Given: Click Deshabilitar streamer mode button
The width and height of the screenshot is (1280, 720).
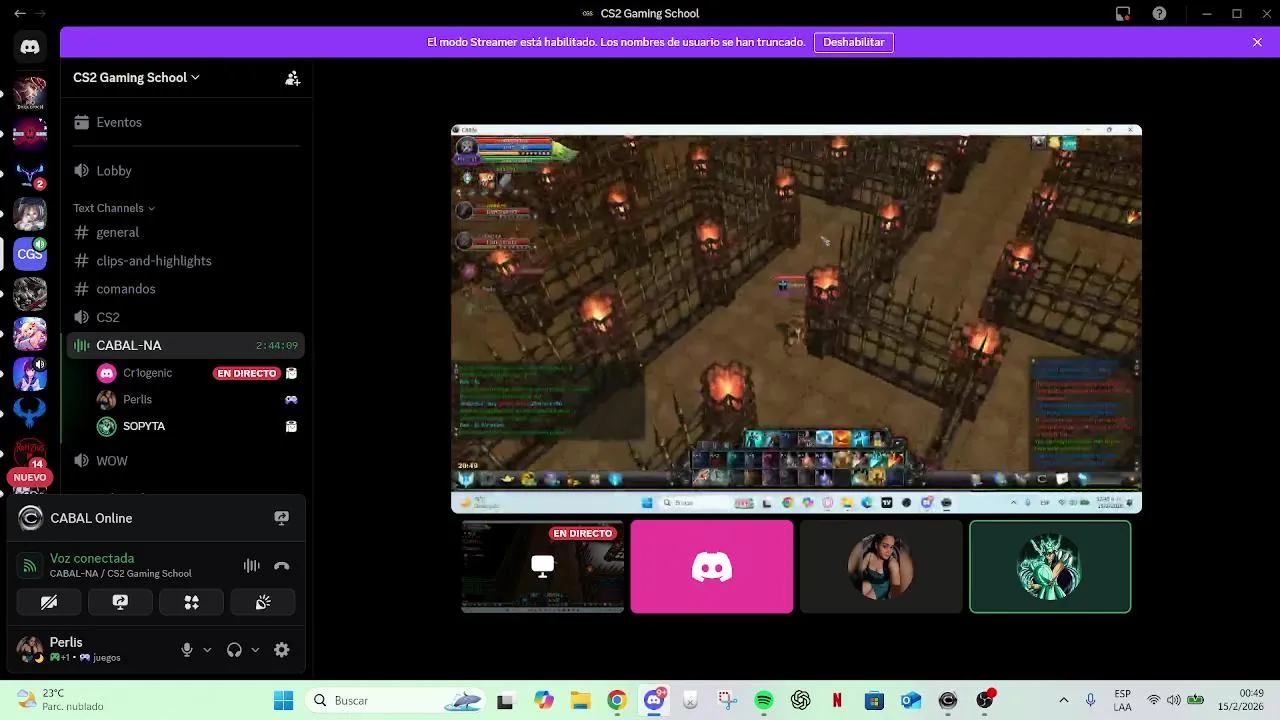Looking at the screenshot, I should click(854, 42).
